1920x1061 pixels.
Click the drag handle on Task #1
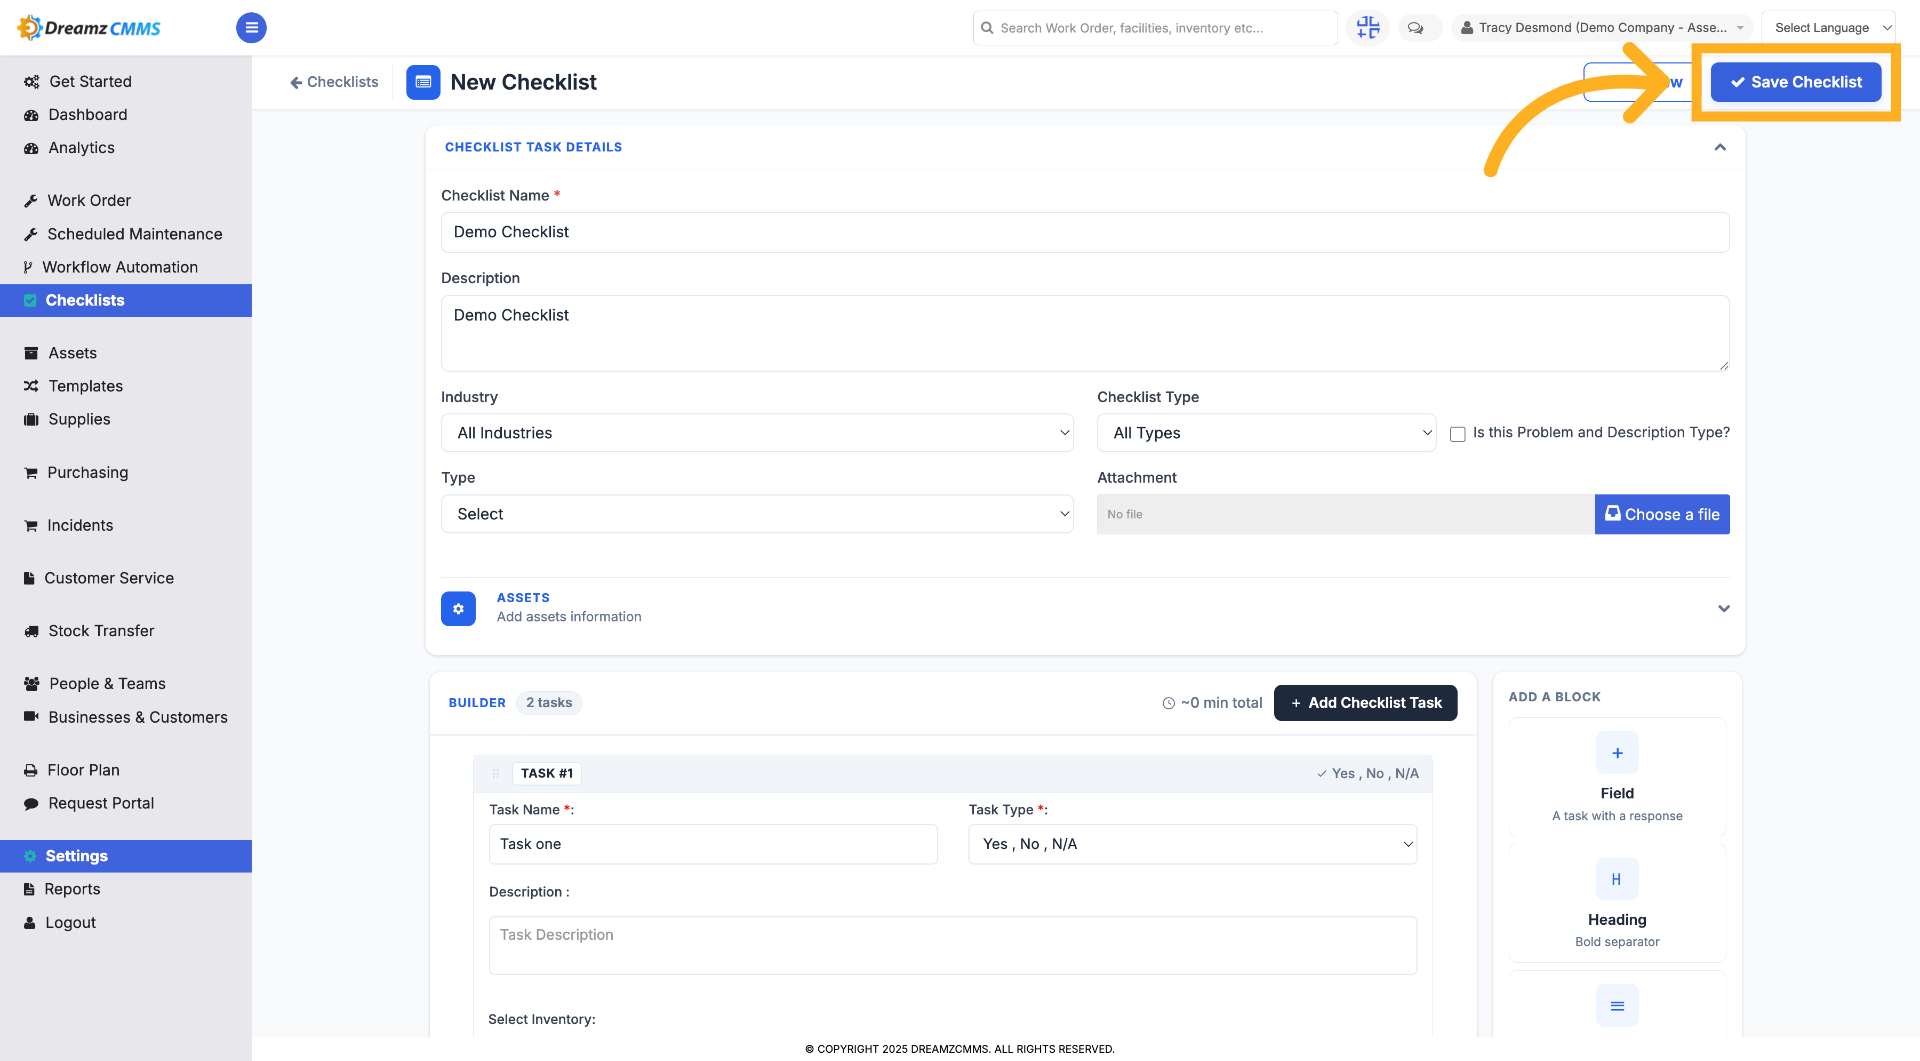tap(495, 773)
